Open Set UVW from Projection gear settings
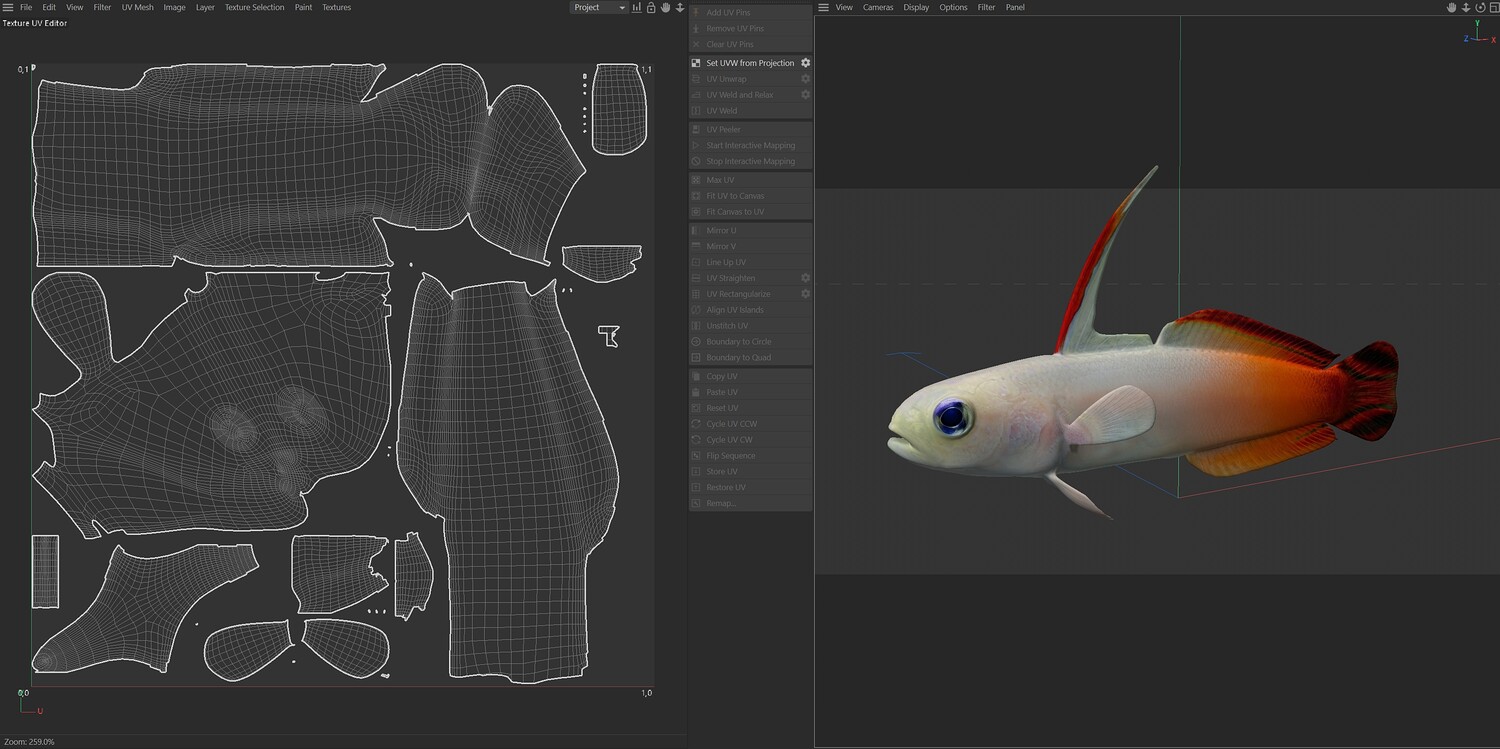The image size is (1500, 749). [x=805, y=63]
